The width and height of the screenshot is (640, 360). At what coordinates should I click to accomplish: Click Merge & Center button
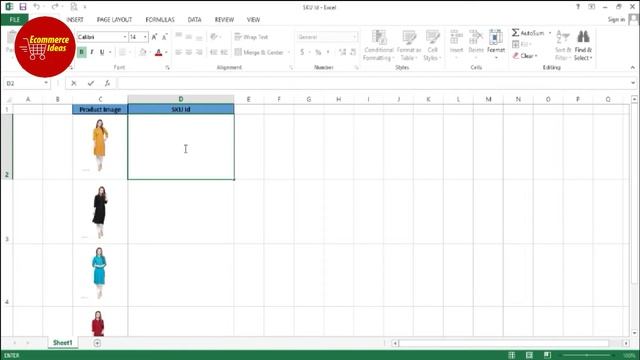pyautogui.click(x=259, y=52)
